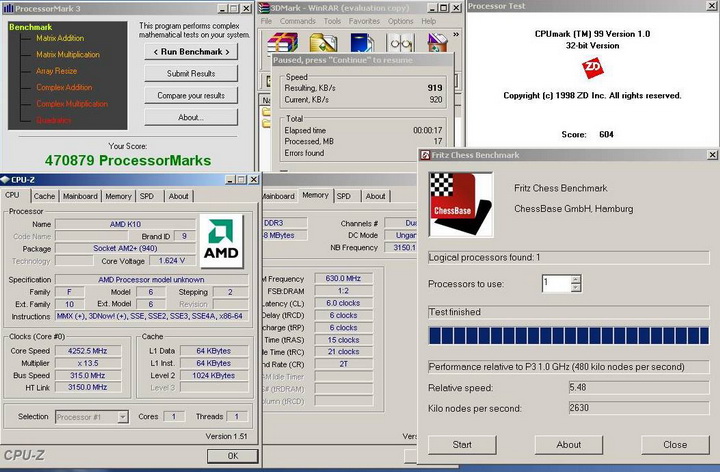This screenshot has width=720, height=472.
Task: Open the Tools menu in WinRAR
Action: 332,21
